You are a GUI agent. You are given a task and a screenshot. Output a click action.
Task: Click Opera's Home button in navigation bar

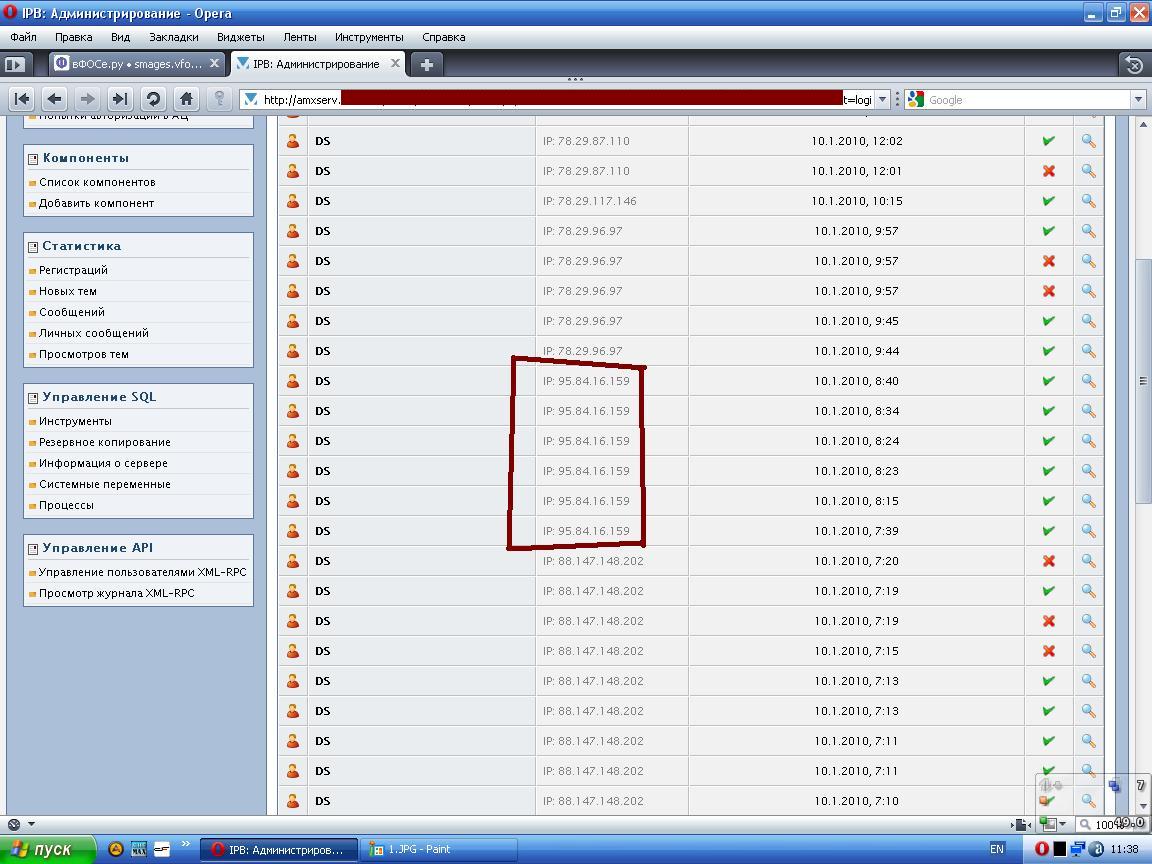click(186, 99)
